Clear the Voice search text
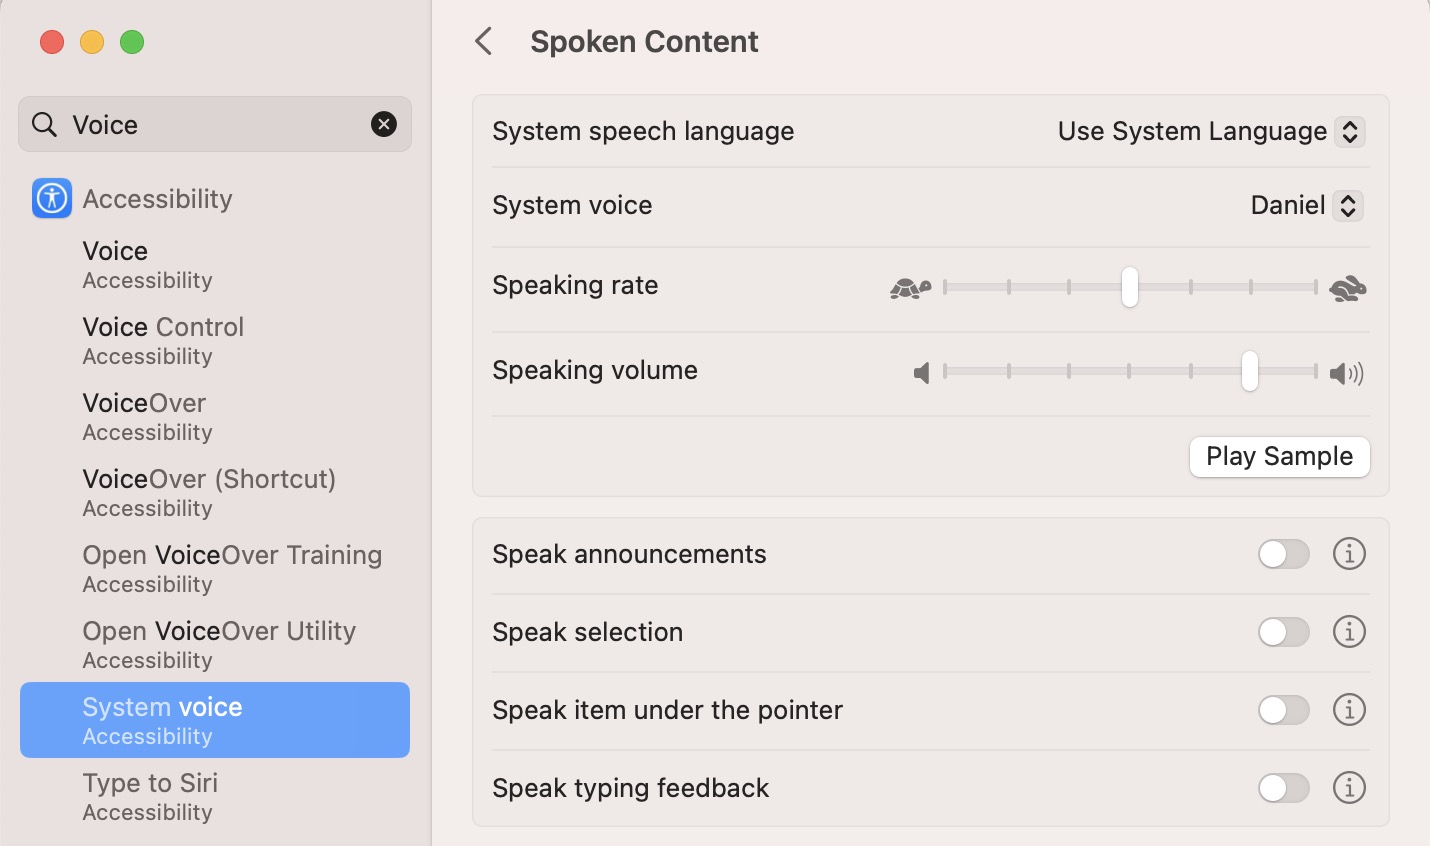 (x=384, y=124)
